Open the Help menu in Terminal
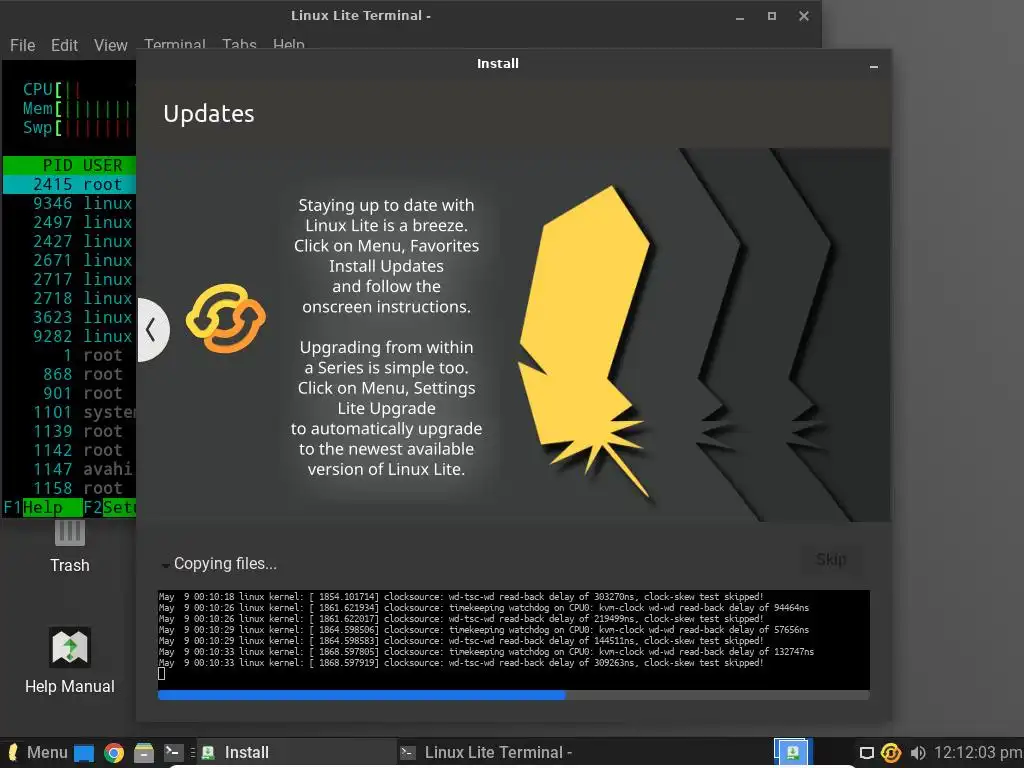The image size is (1024, 768). pyautogui.click(x=289, y=44)
